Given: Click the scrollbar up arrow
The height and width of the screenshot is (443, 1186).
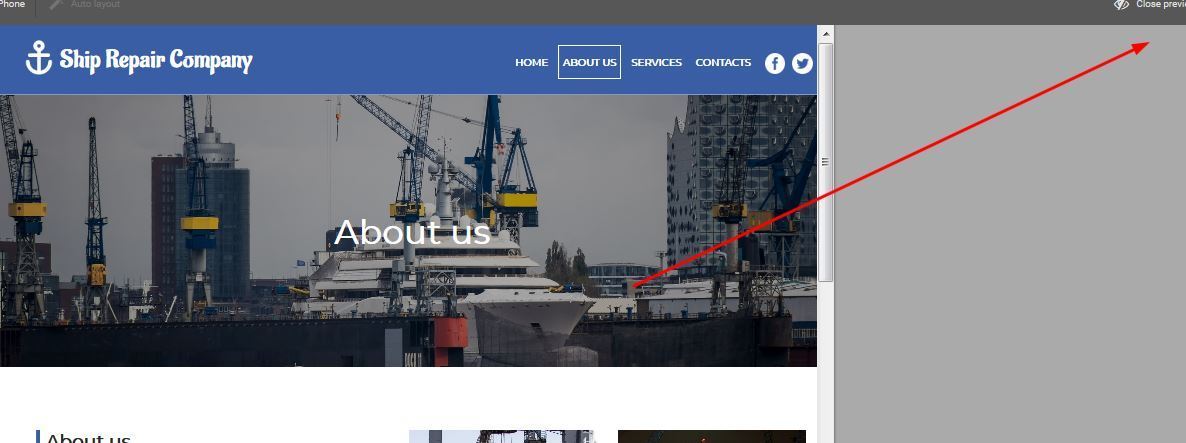Looking at the screenshot, I should [x=826, y=34].
